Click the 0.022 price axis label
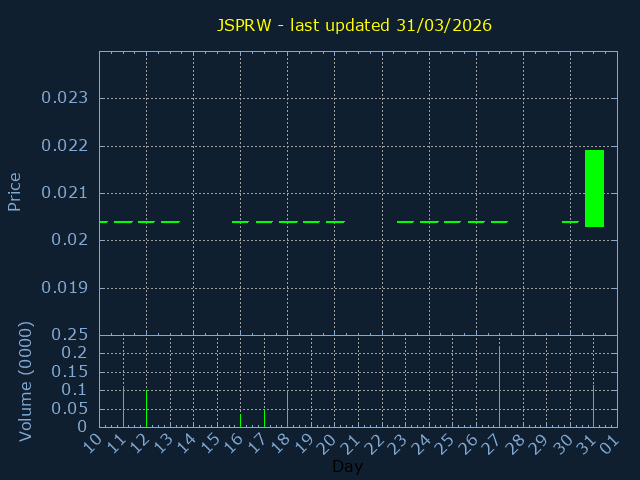 click(64, 146)
